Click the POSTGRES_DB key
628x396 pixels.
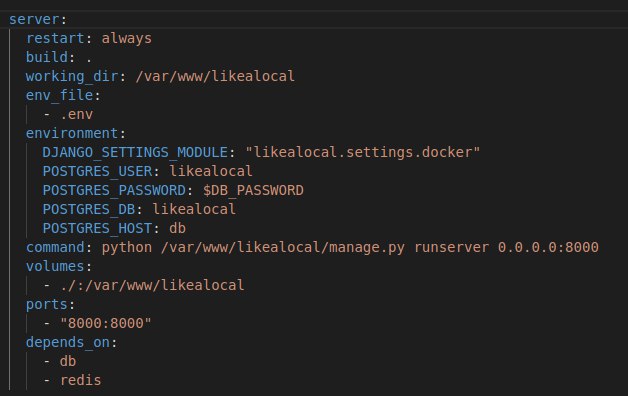tap(89, 209)
